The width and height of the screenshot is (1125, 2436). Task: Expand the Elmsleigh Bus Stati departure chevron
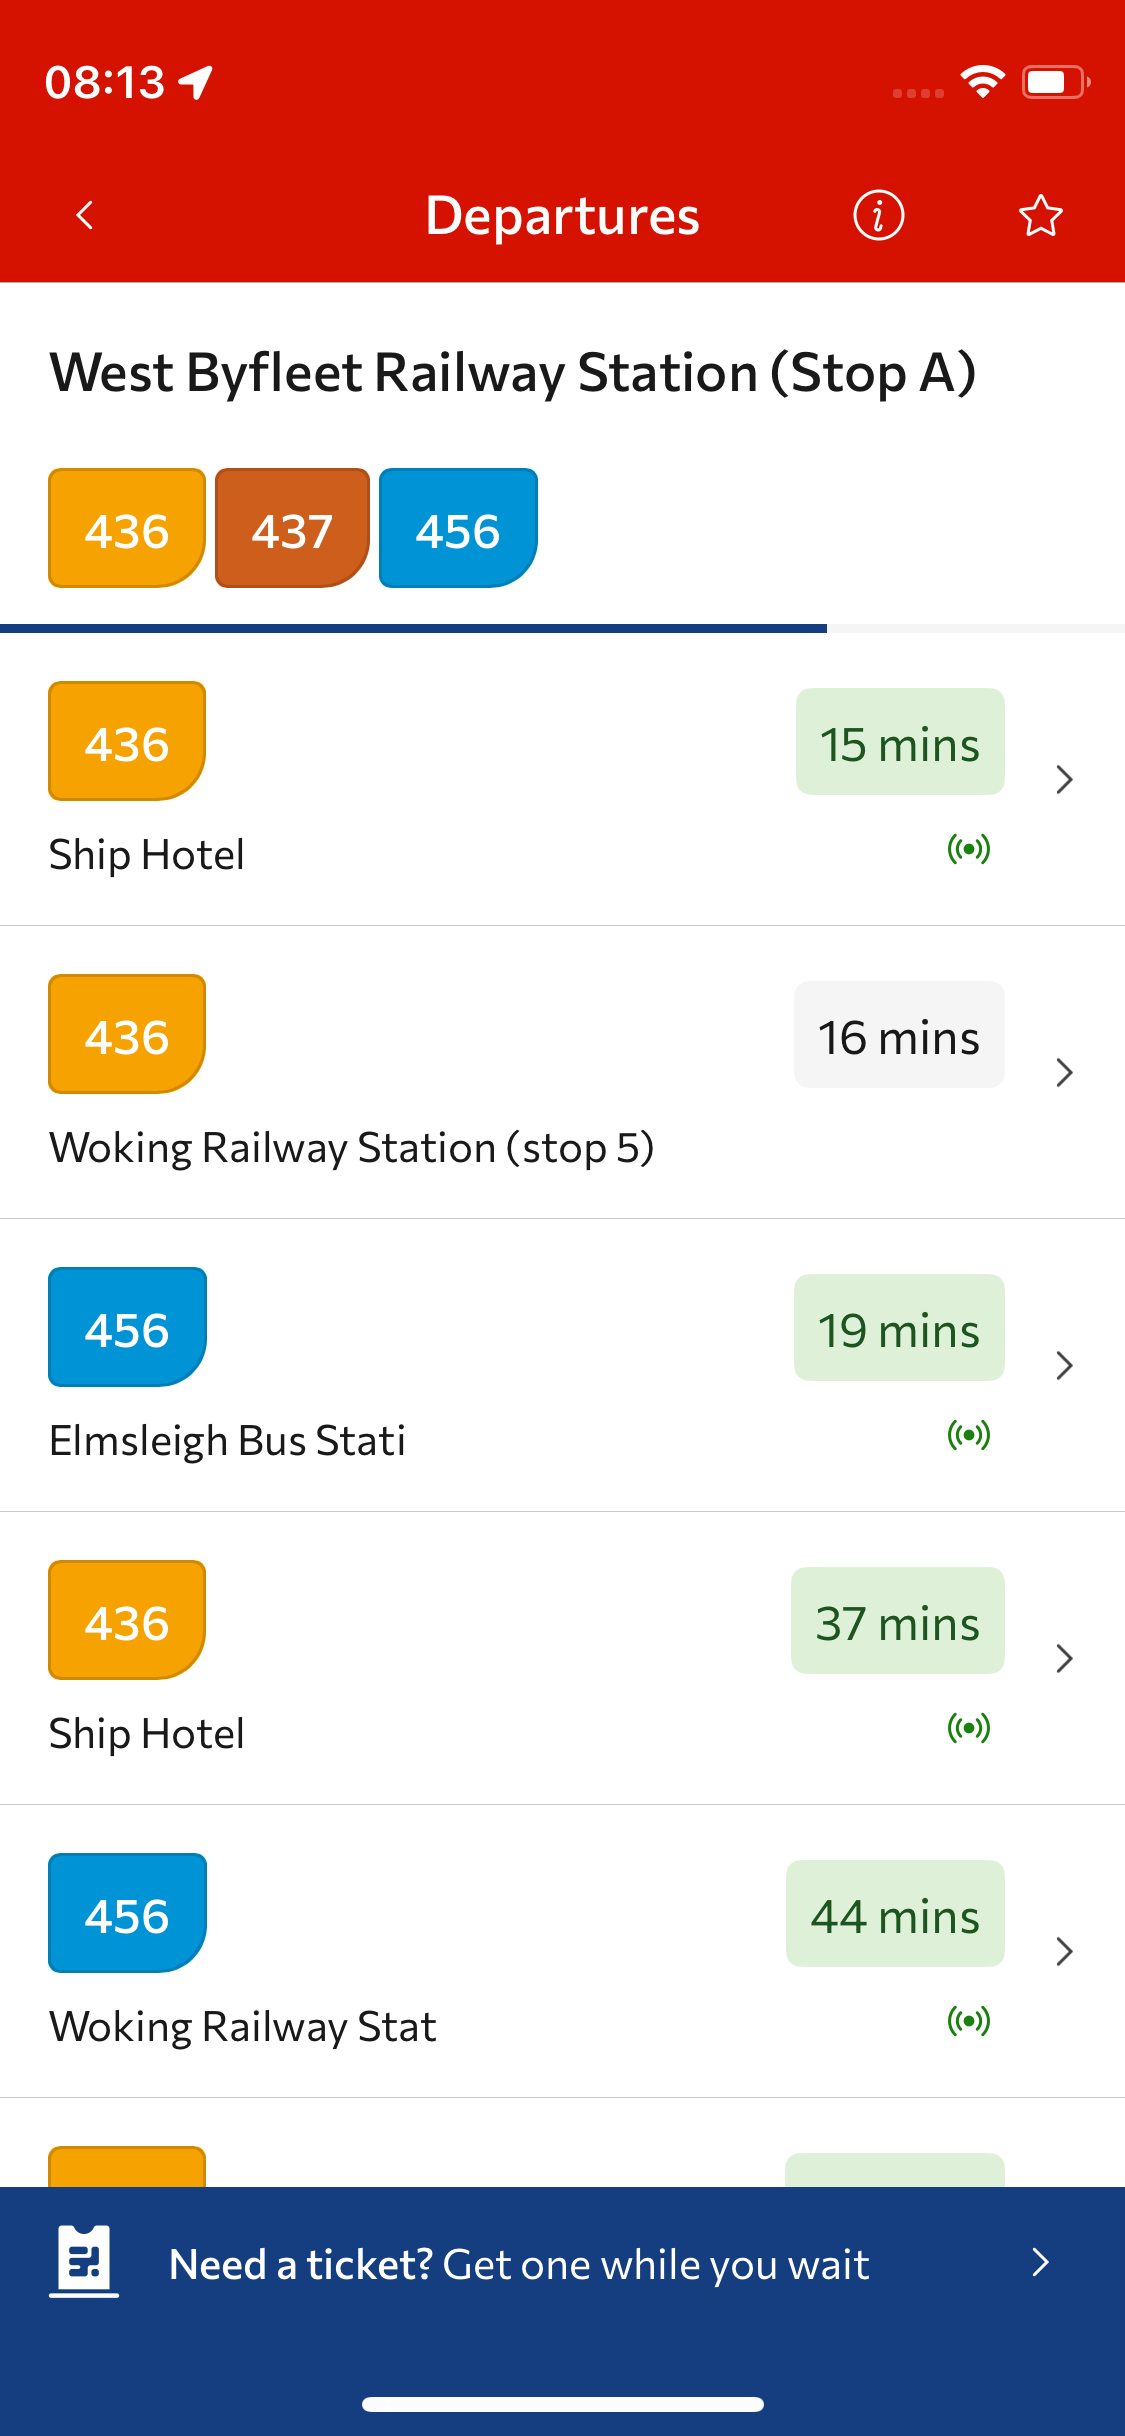[1065, 1366]
